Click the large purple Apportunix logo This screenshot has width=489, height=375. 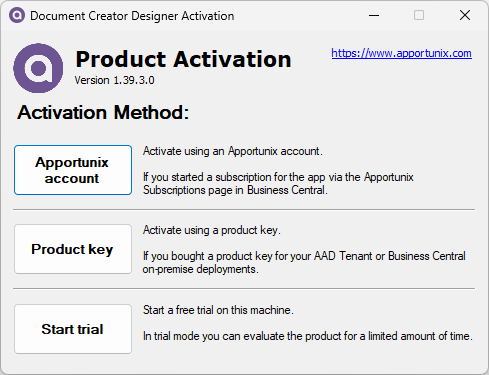pyautogui.click(x=38, y=68)
